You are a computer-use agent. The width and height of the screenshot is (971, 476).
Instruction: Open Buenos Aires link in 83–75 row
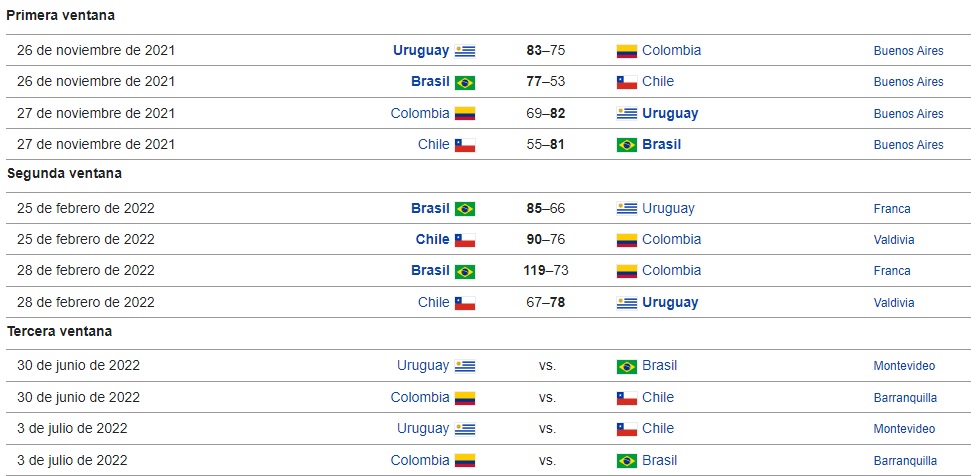point(908,51)
